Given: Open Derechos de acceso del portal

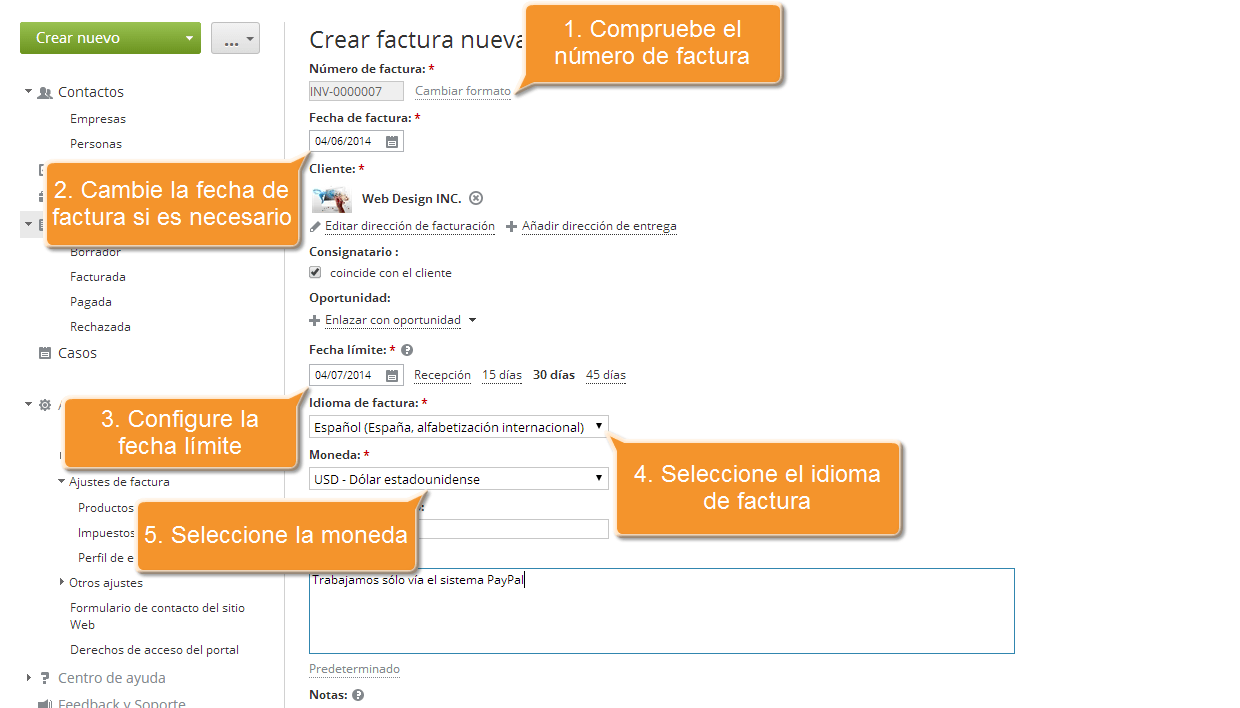Looking at the screenshot, I should 154,650.
